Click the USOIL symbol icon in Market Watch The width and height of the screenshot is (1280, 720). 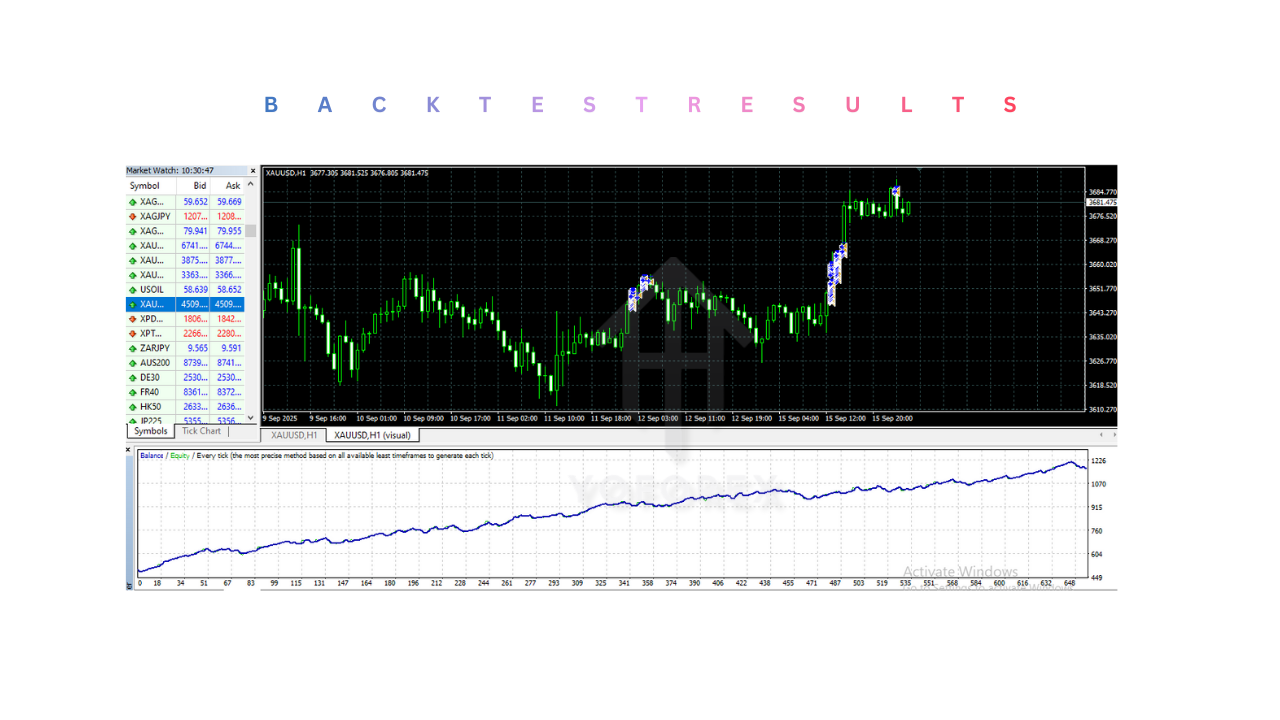point(133,289)
